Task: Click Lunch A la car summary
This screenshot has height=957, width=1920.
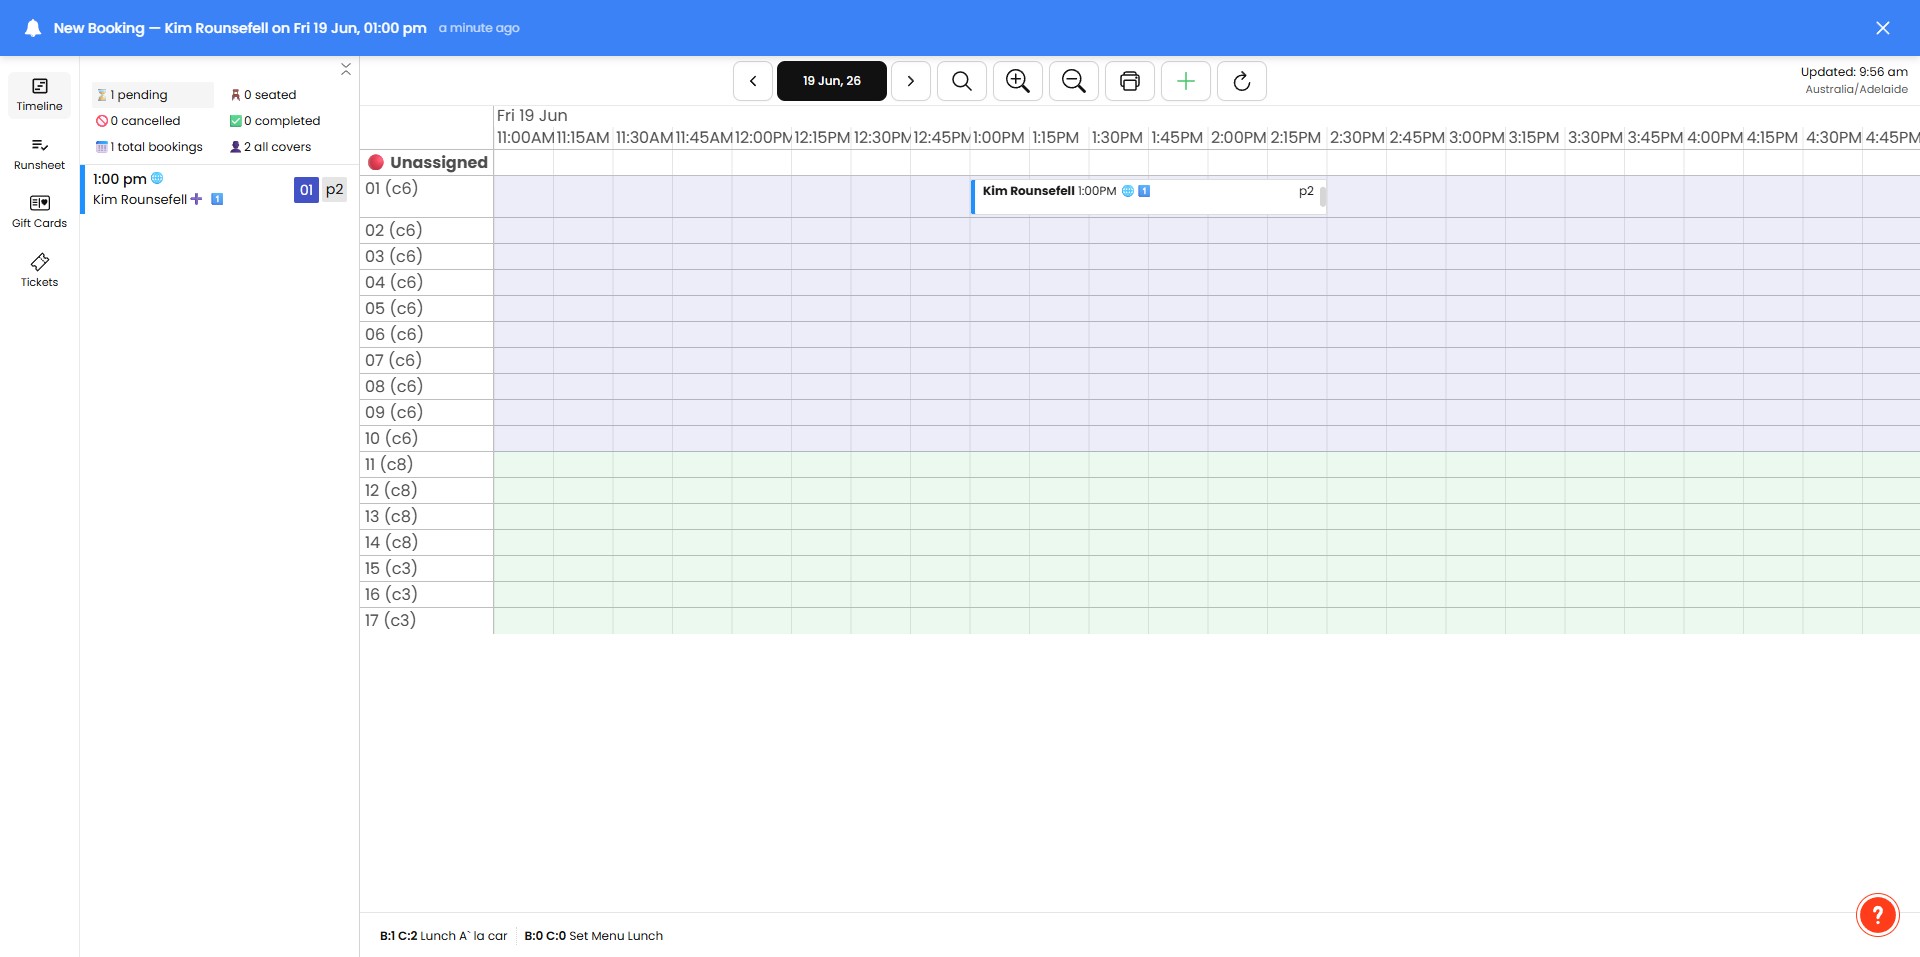Action: click(x=443, y=936)
